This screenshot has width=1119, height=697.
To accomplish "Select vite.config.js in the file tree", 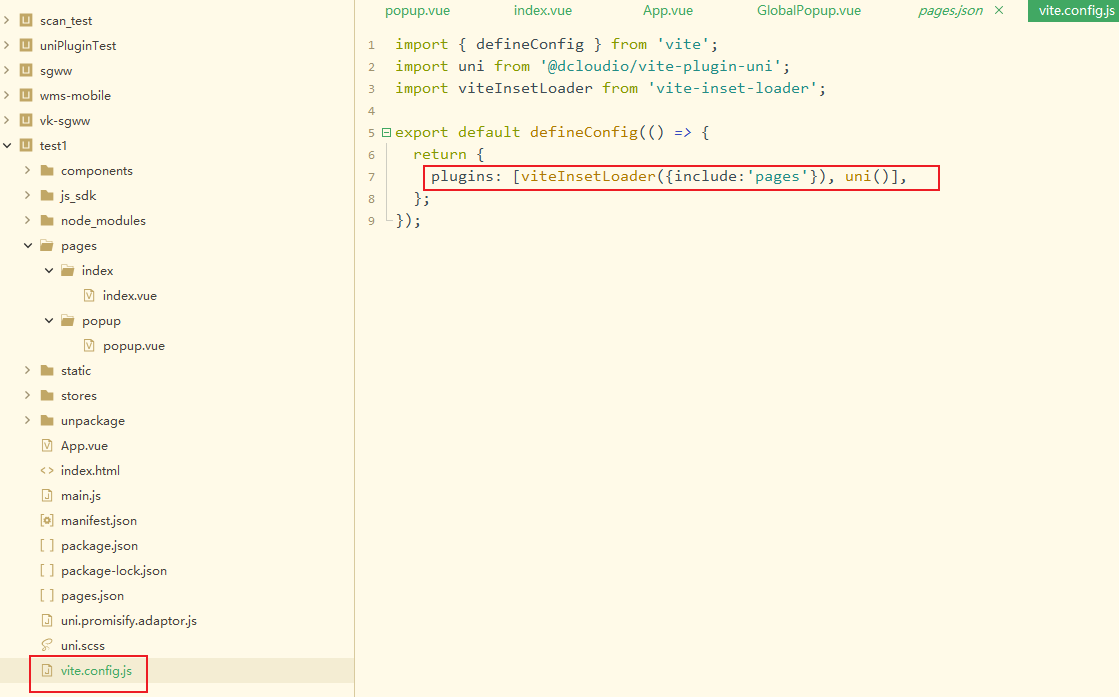I will 96,670.
